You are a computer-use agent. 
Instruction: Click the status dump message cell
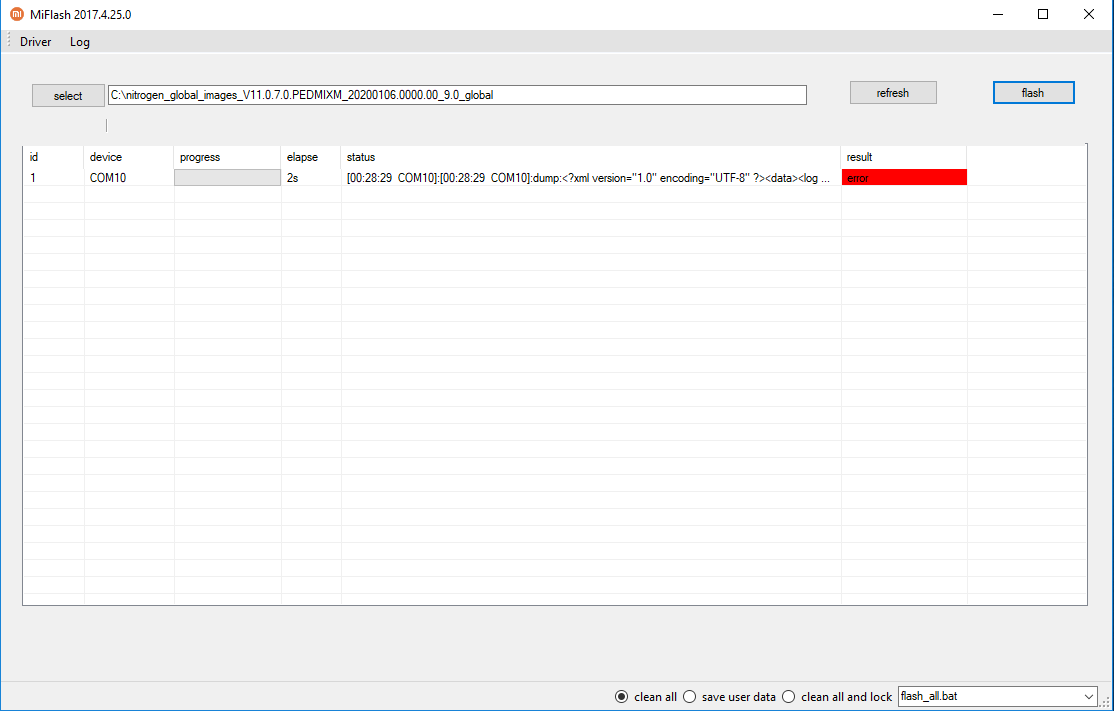coord(591,178)
